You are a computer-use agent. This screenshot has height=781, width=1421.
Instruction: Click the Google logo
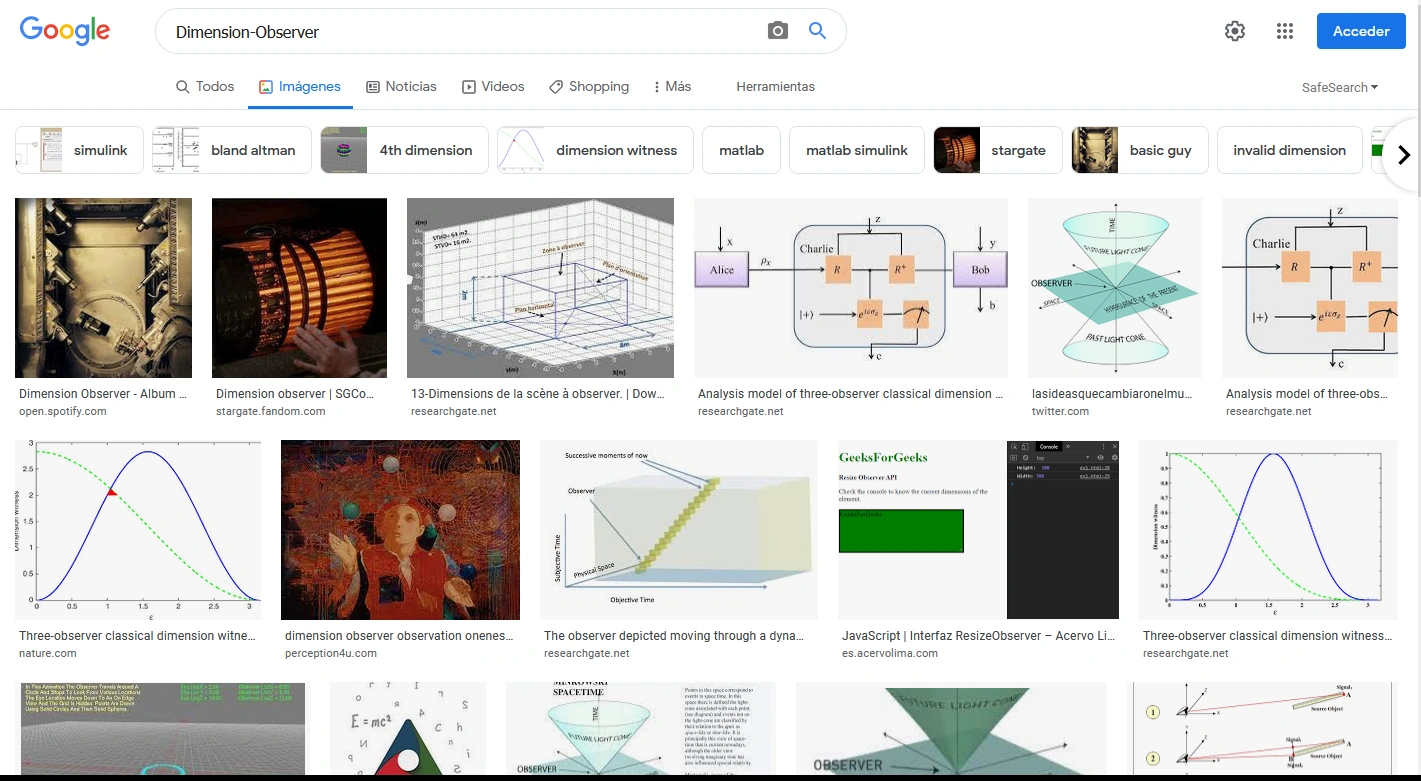[64, 30]
